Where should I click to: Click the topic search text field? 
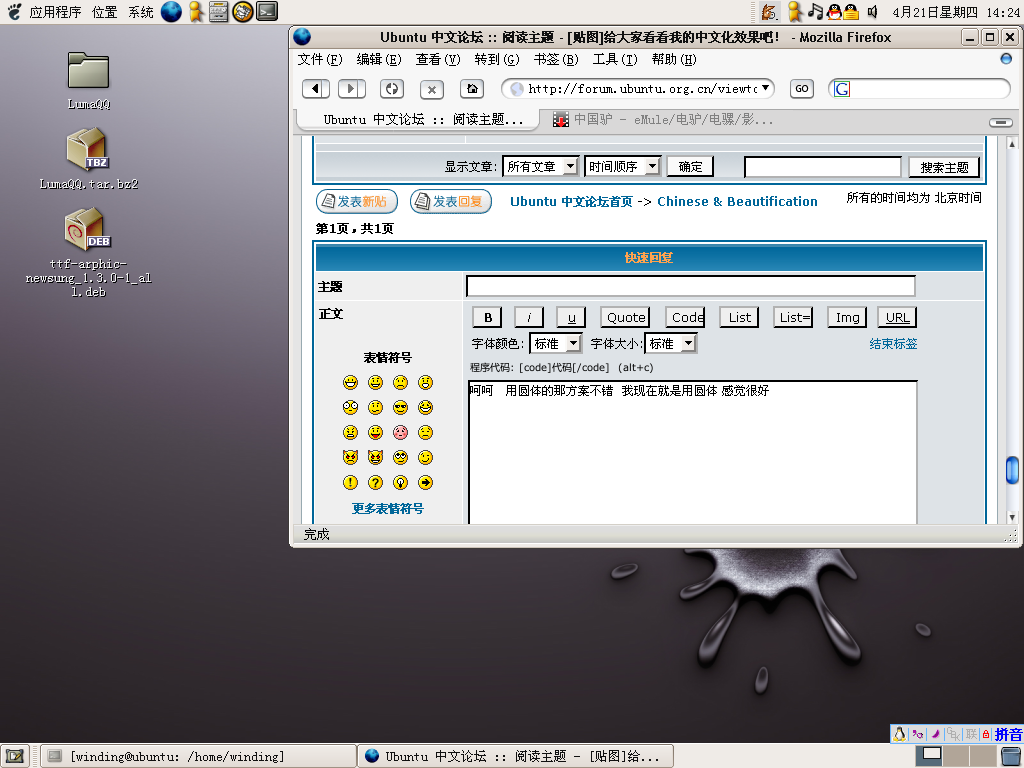coord(823,167)
